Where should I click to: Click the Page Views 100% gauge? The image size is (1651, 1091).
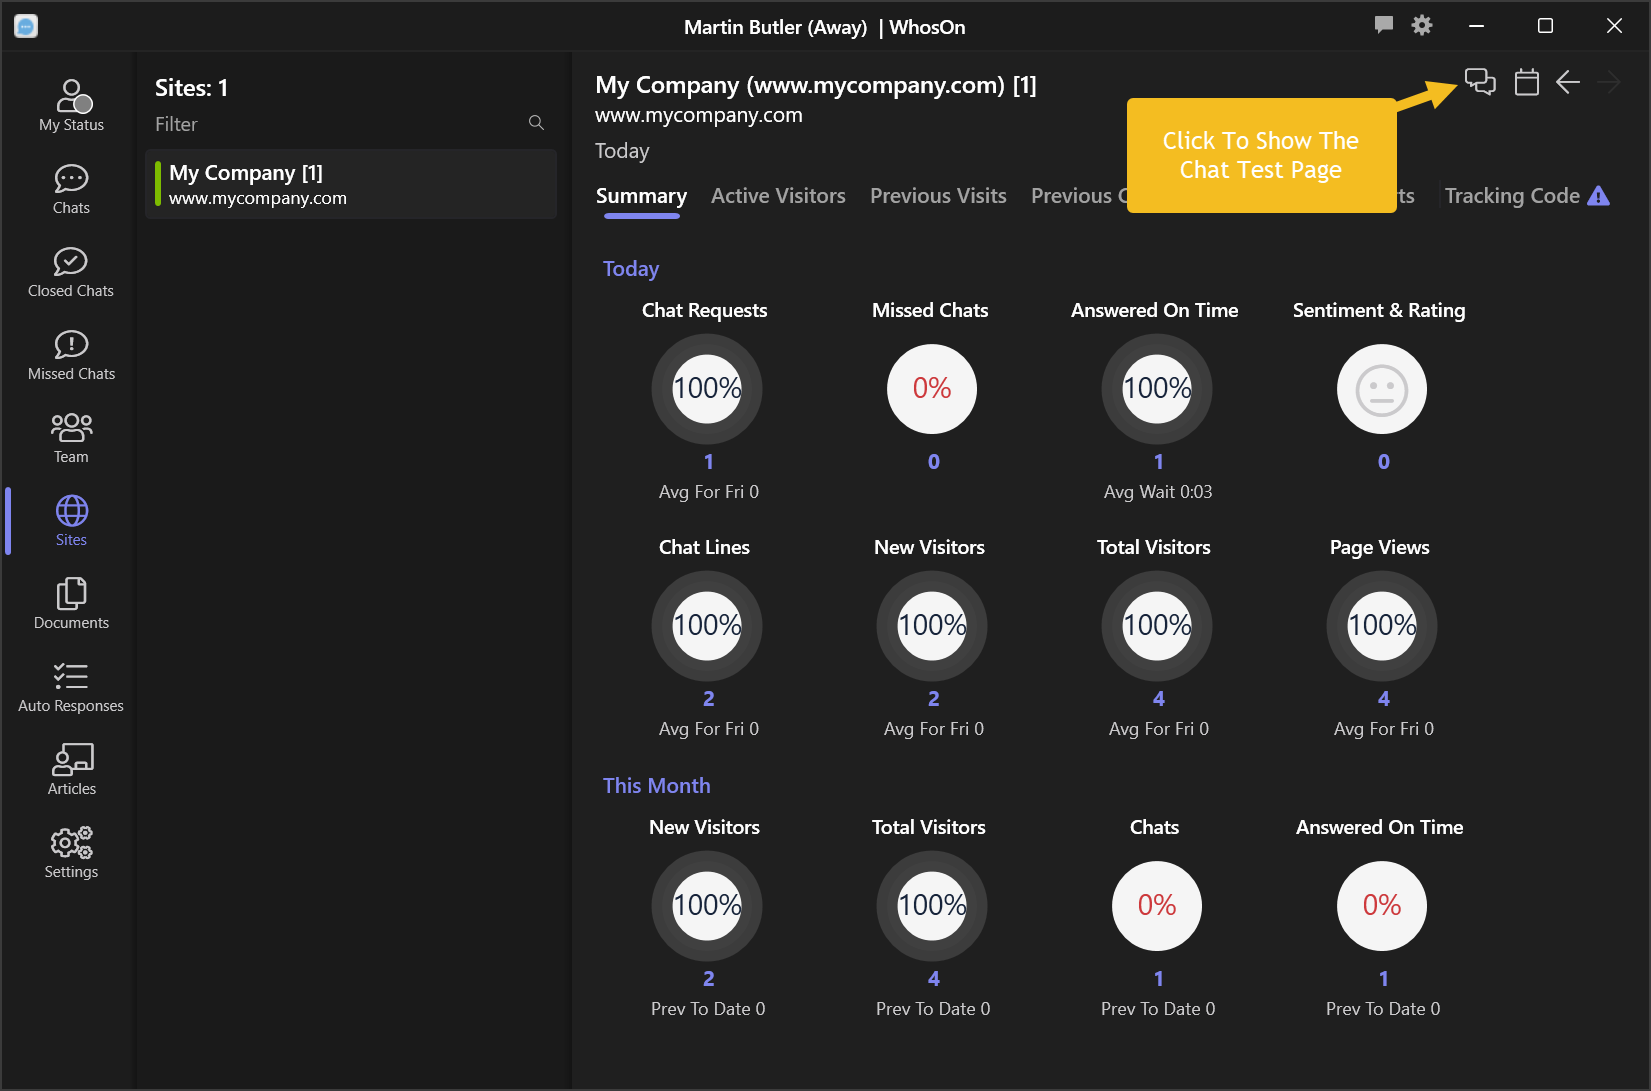(1382, 626)
